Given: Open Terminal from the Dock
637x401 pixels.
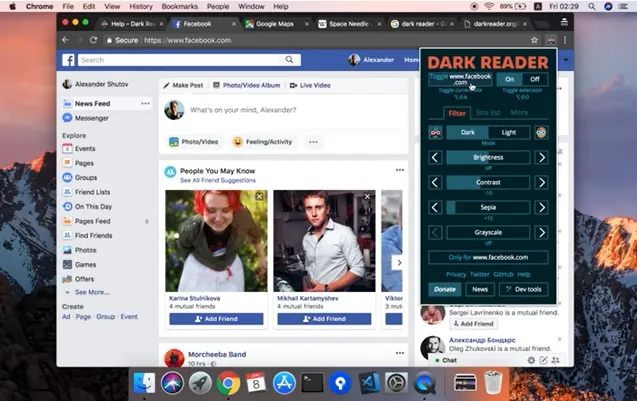Looking at the screenshot, I should [312, 383].
